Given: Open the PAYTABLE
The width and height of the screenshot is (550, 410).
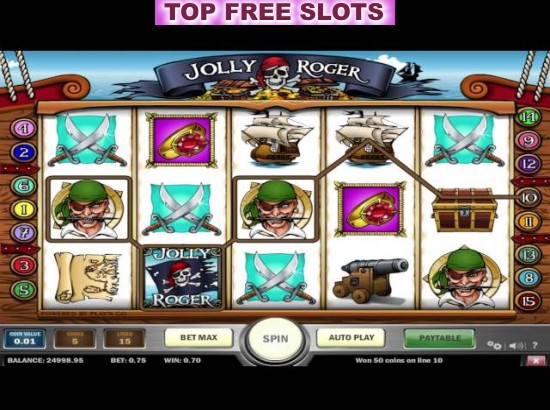Looking at the screenshot, I should point(440,338).
